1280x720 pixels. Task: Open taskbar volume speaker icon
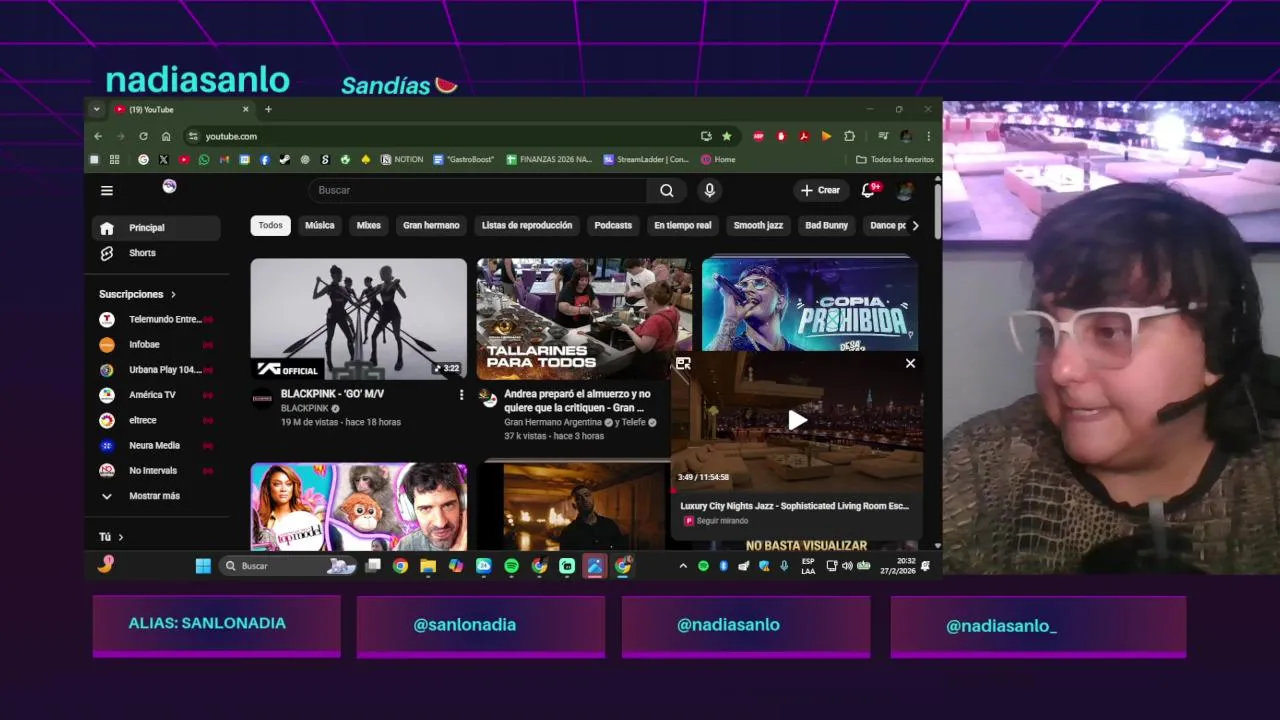(x=847, y=566)
